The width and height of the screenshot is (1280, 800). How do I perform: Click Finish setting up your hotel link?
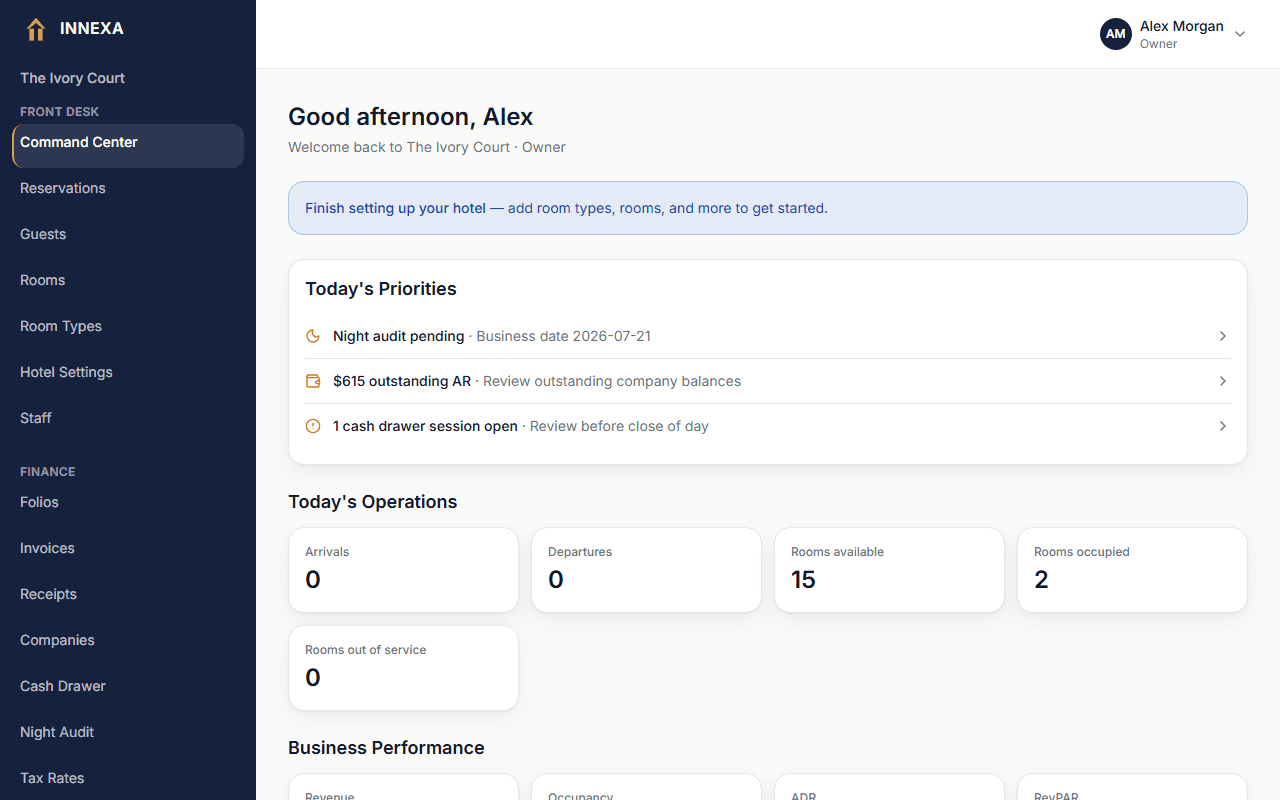[x=395, y=208]
